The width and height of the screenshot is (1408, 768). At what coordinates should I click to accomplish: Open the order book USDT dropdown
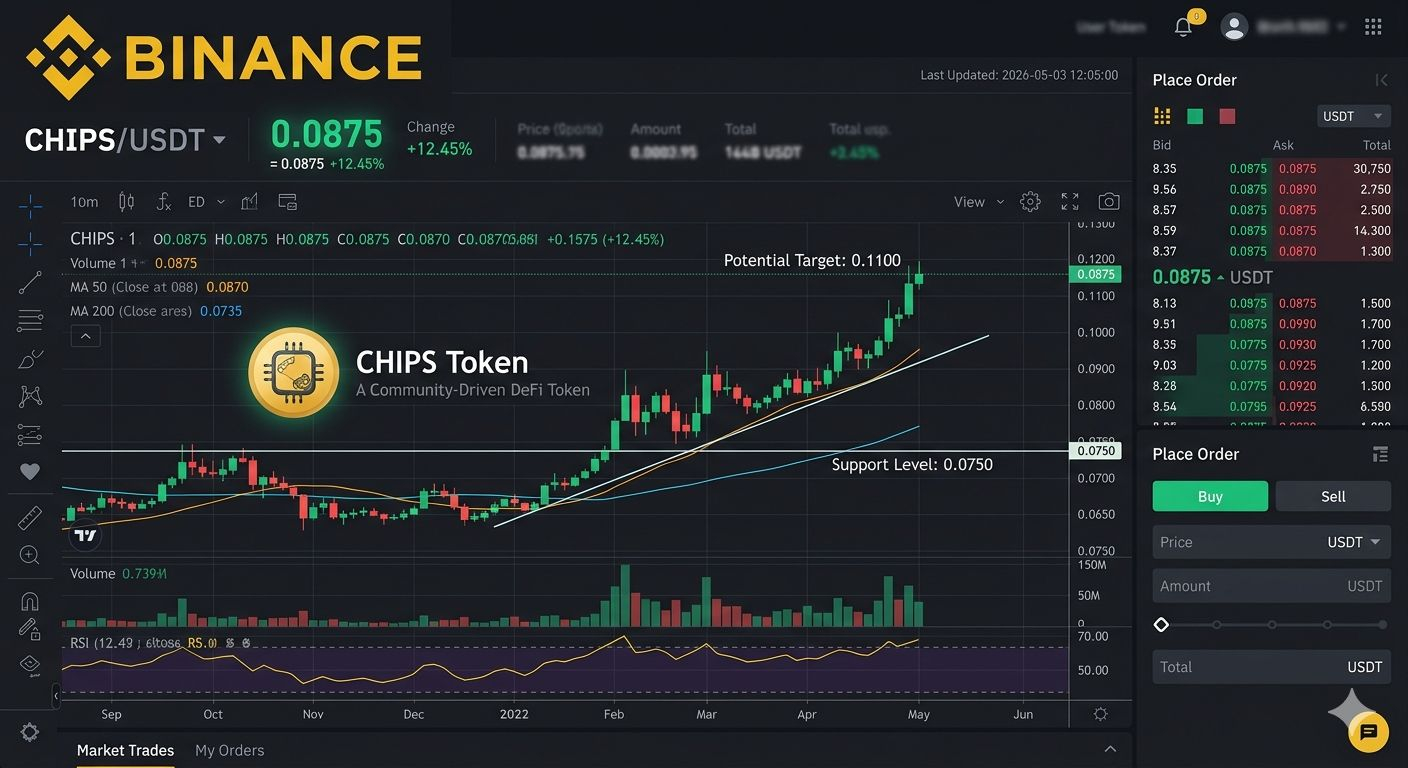pos(1353,116)
